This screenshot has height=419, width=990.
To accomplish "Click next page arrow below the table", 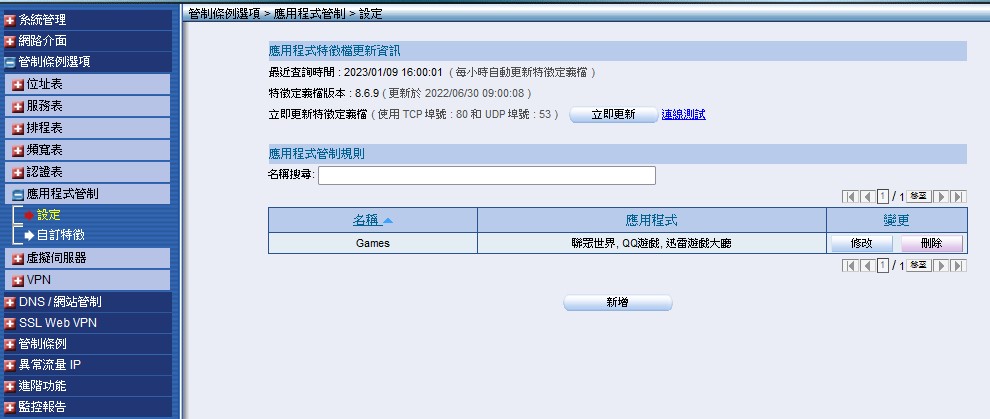I will (x=941, y=266).
